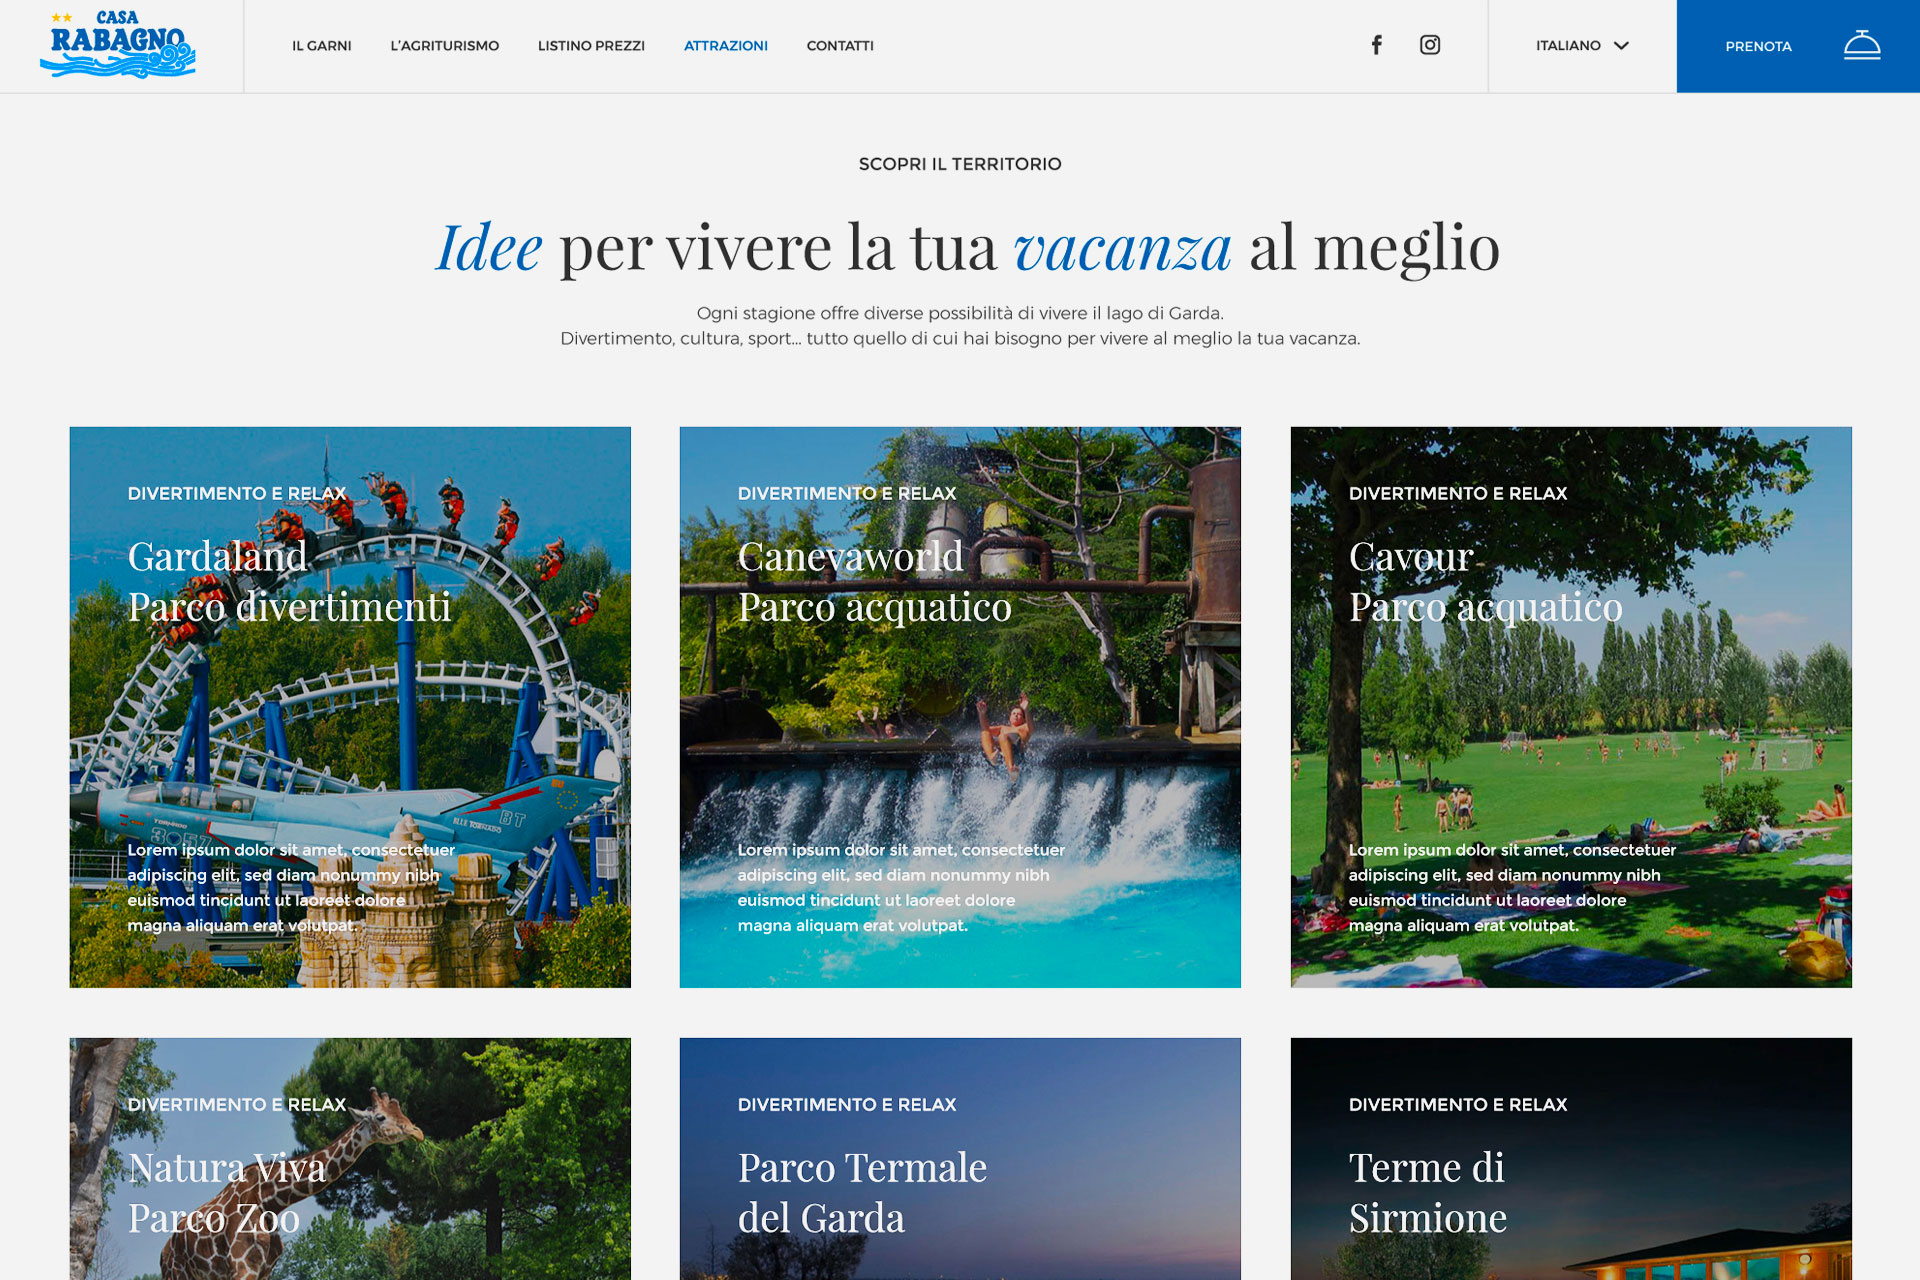
Task: Open the Cavour Parco acquatico card
Action: tap(1571, 707)
